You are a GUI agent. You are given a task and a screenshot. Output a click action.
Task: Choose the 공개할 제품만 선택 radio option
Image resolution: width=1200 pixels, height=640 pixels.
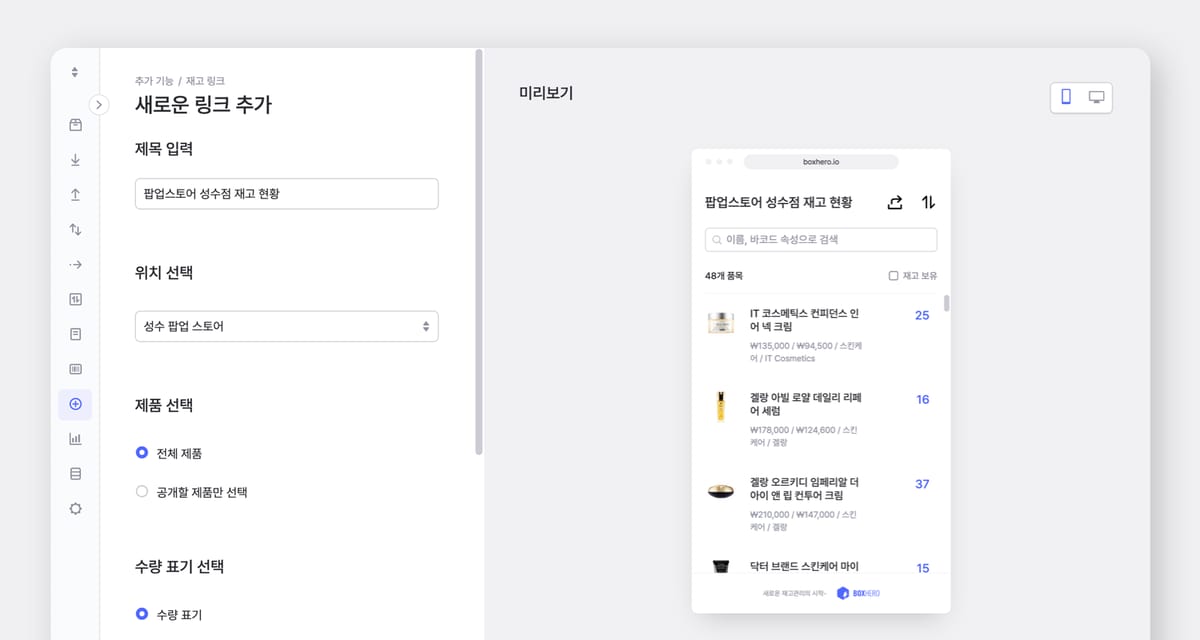pyautogui.click(x=141, y=491)
